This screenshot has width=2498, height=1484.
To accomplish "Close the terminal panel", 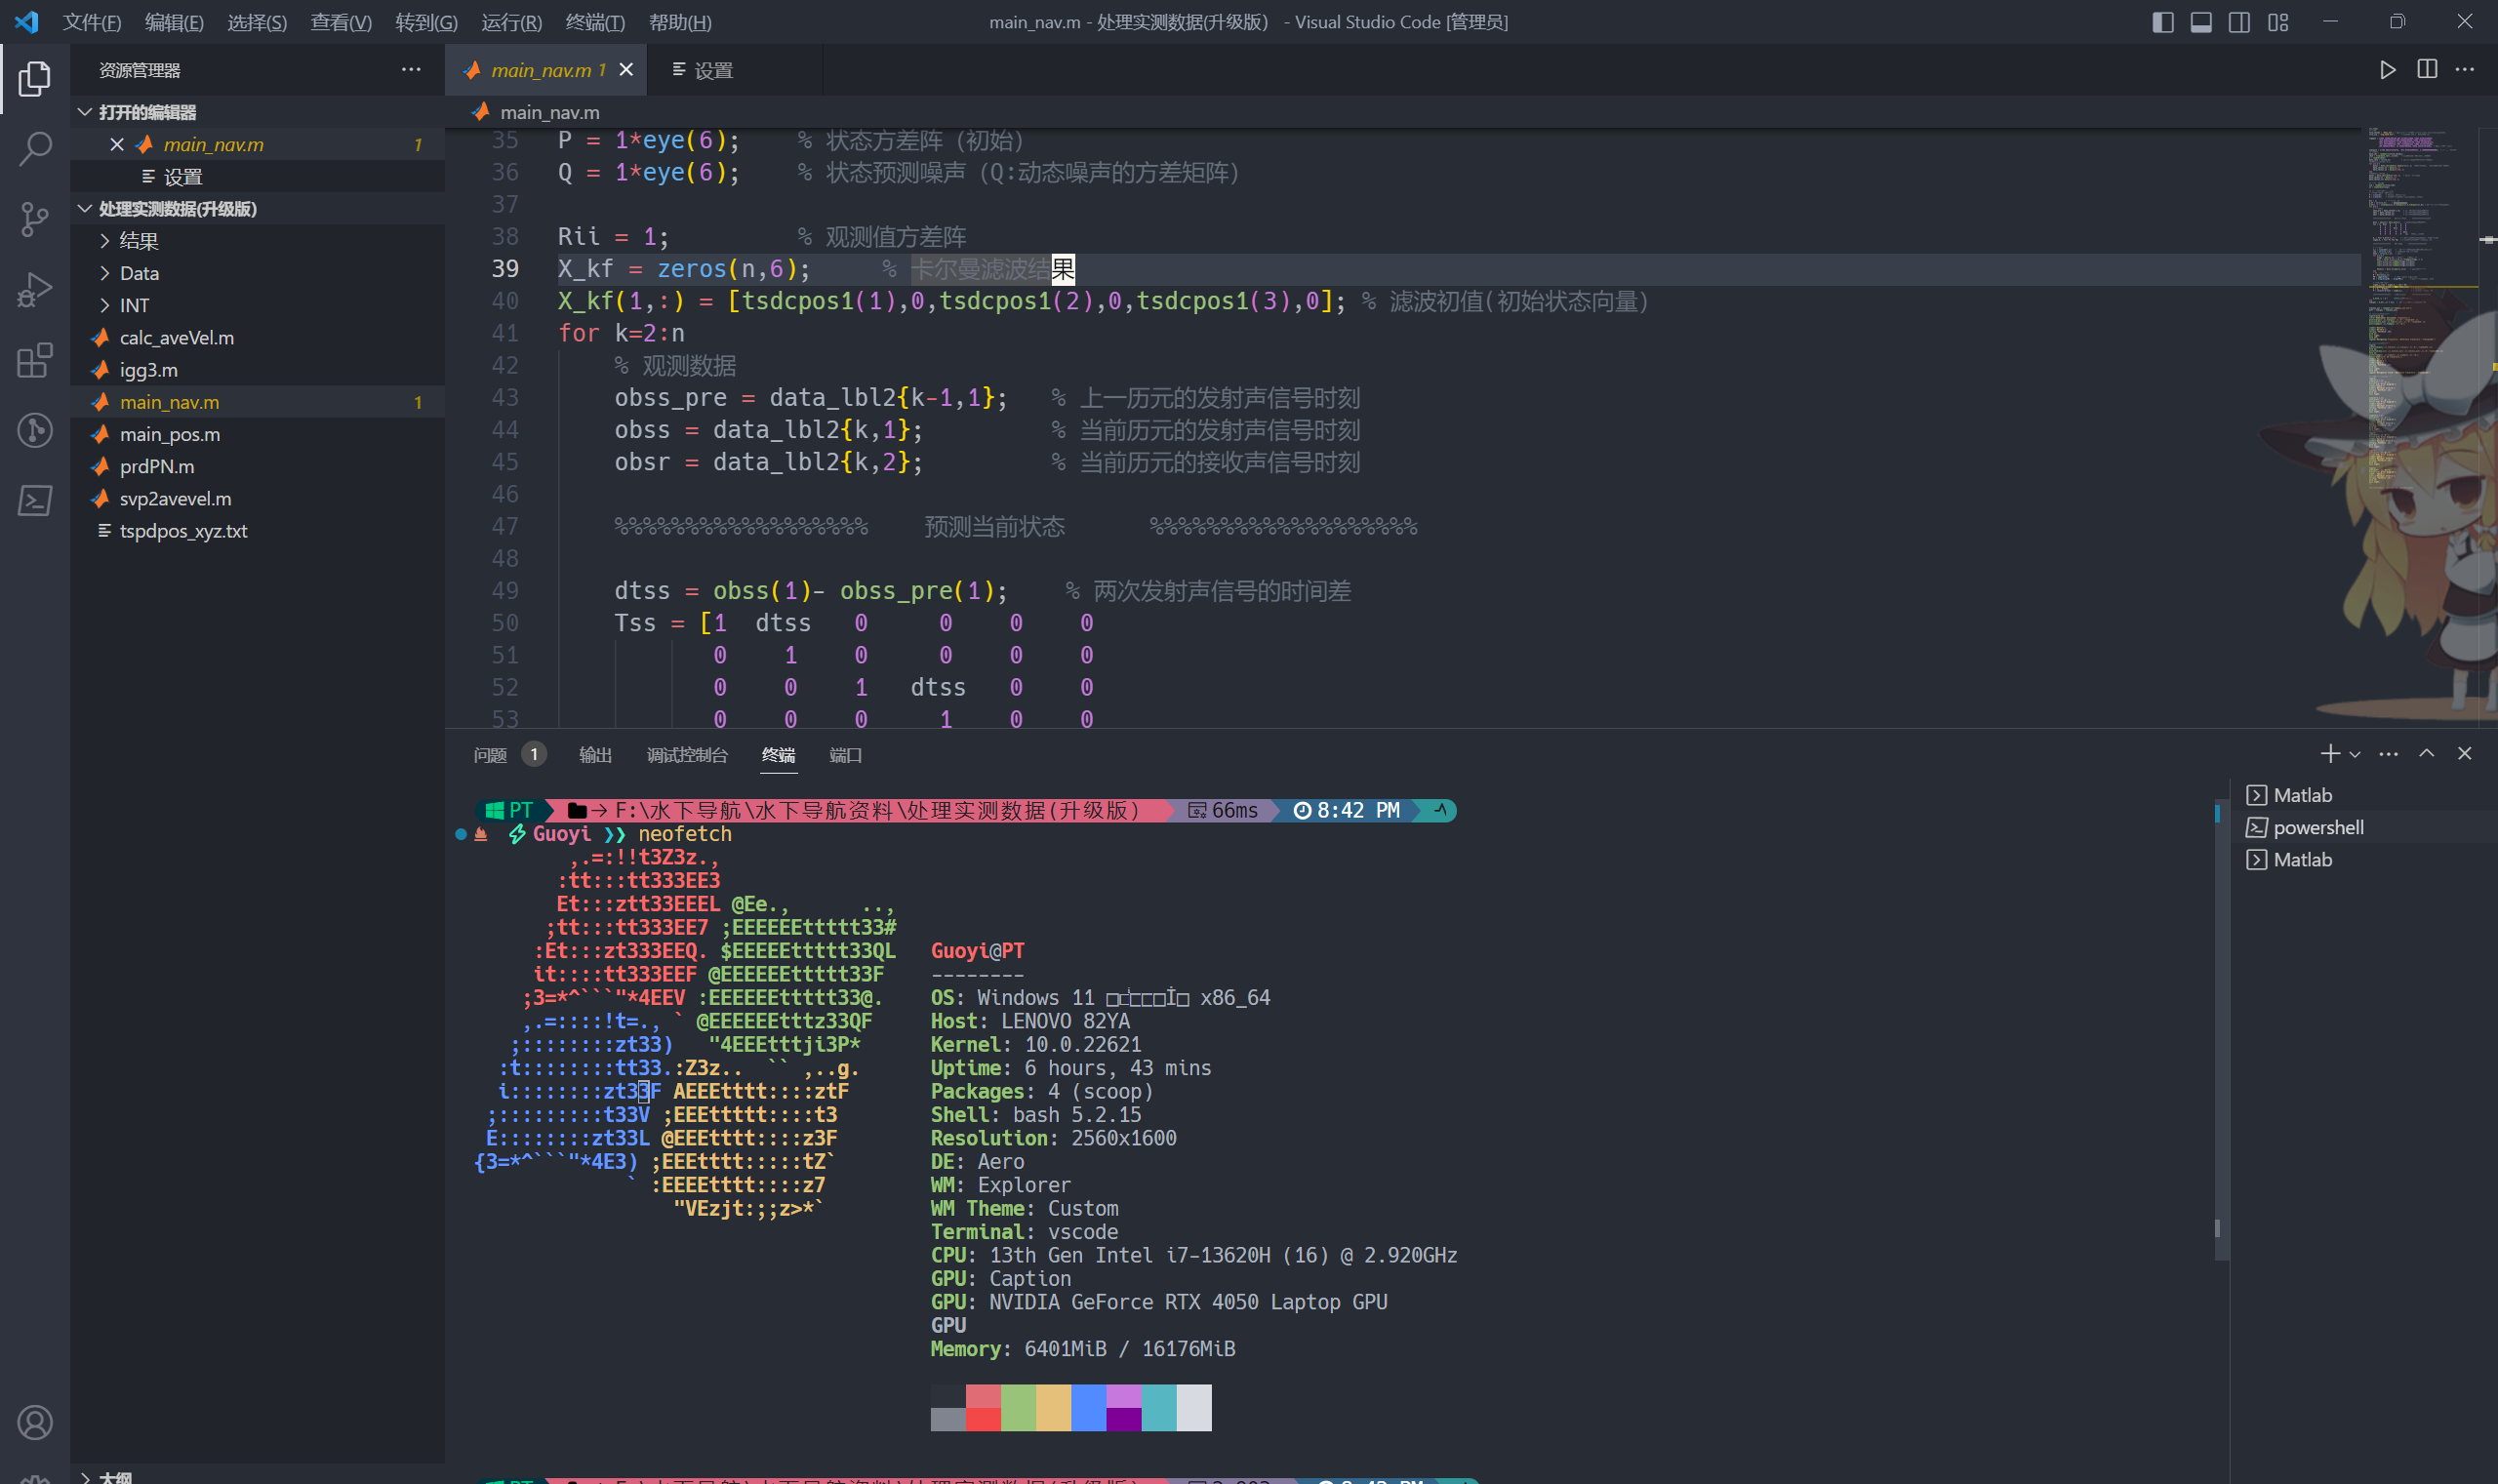I will tap(2464, 754).
